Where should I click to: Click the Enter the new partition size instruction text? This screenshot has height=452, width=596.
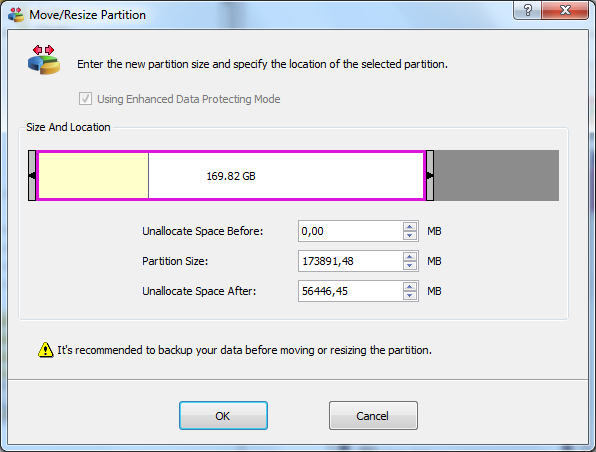[262, 64]
